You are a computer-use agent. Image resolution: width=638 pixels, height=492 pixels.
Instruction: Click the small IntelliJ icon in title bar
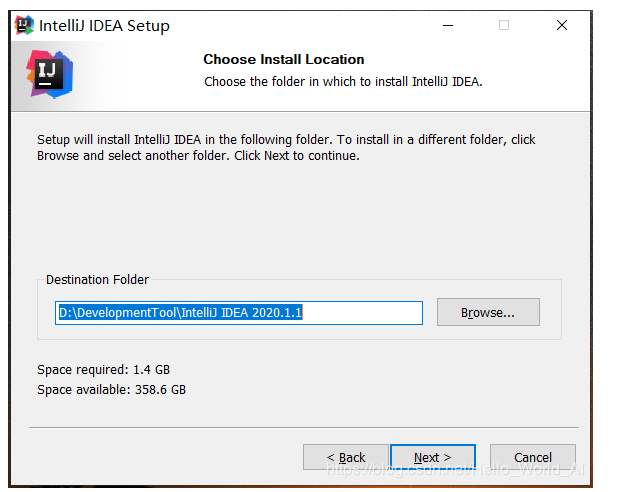[x=24, y=25]
